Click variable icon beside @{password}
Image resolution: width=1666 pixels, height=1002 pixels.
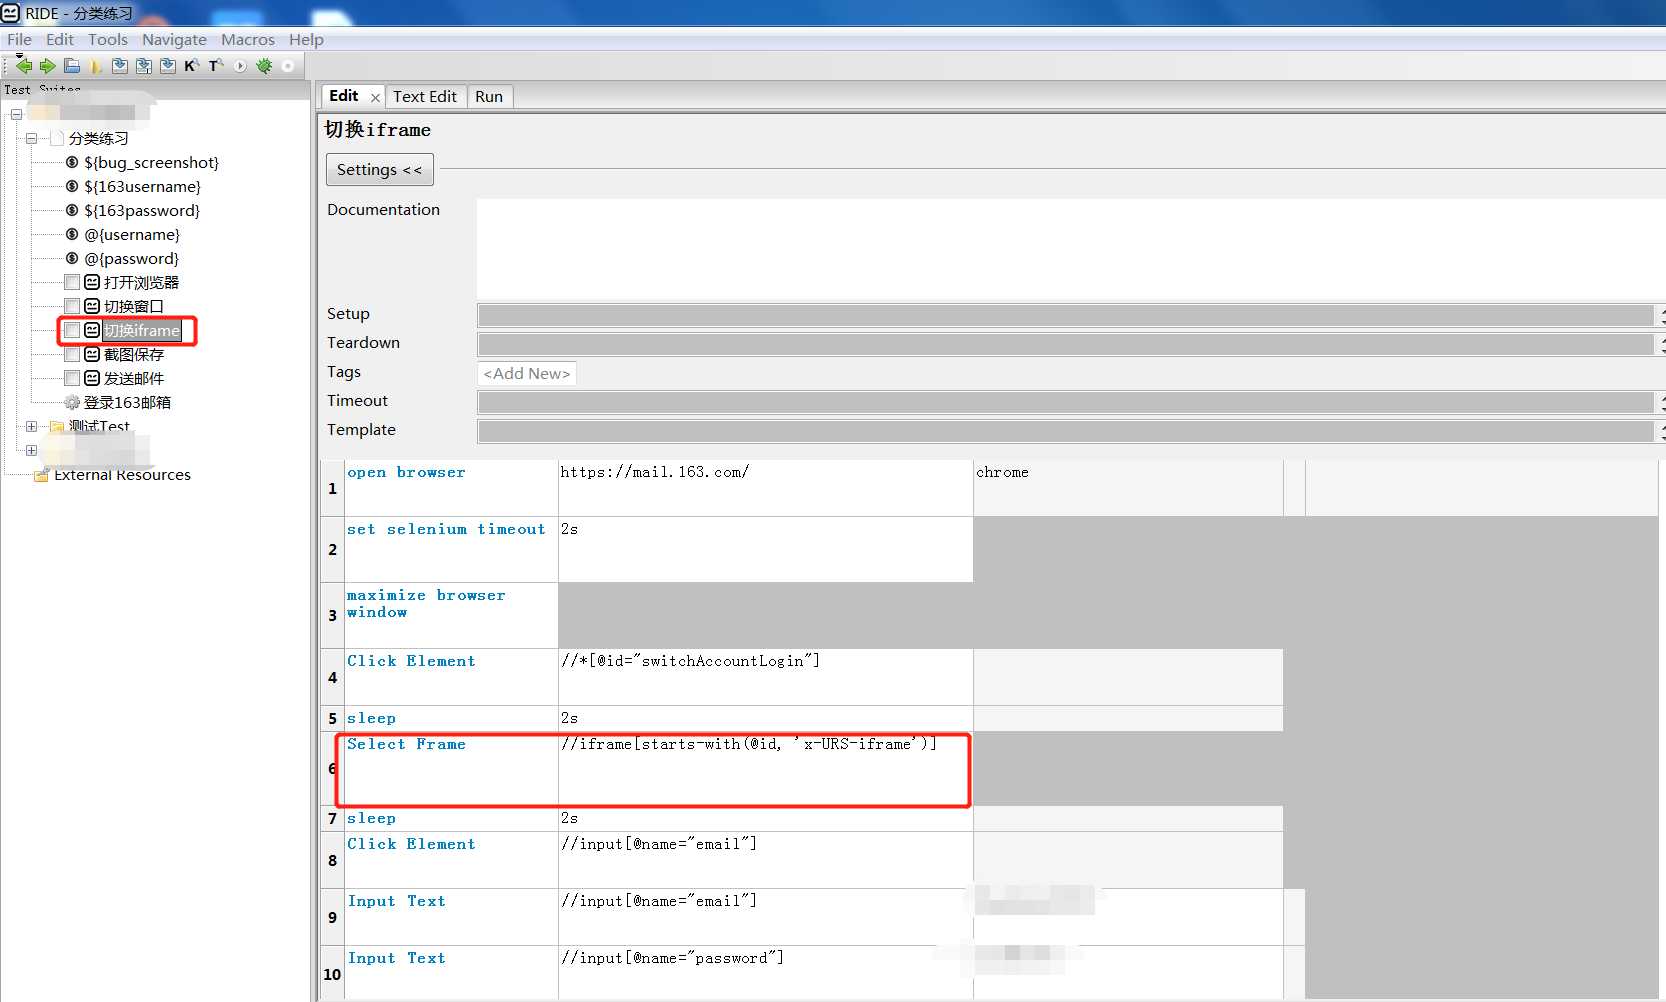click(x=72, y=258)
